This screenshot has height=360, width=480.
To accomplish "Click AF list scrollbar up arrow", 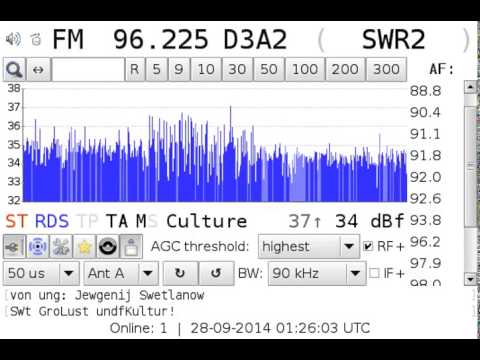I will [470, 87].
